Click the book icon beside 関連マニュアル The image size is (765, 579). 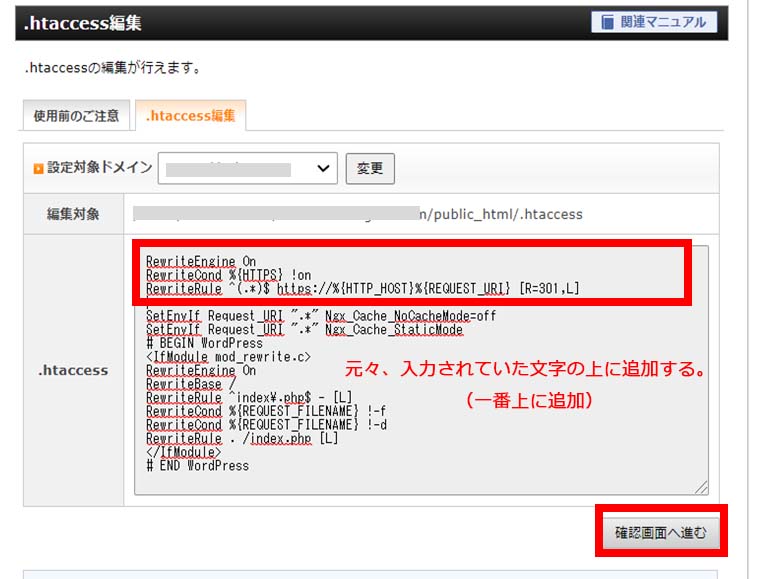[608, 22]
